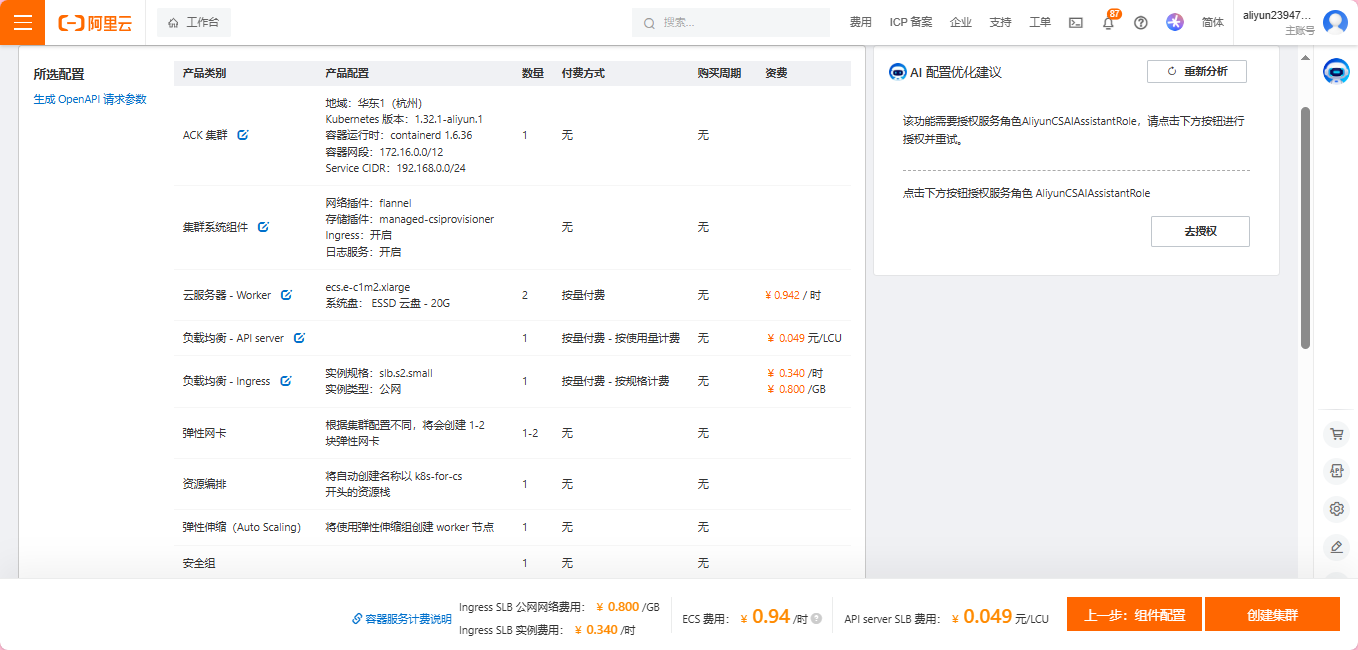Go back to 上一步：组件配置
Image resolution: width=1358 pixels, height=650 pixels.
1134,615
